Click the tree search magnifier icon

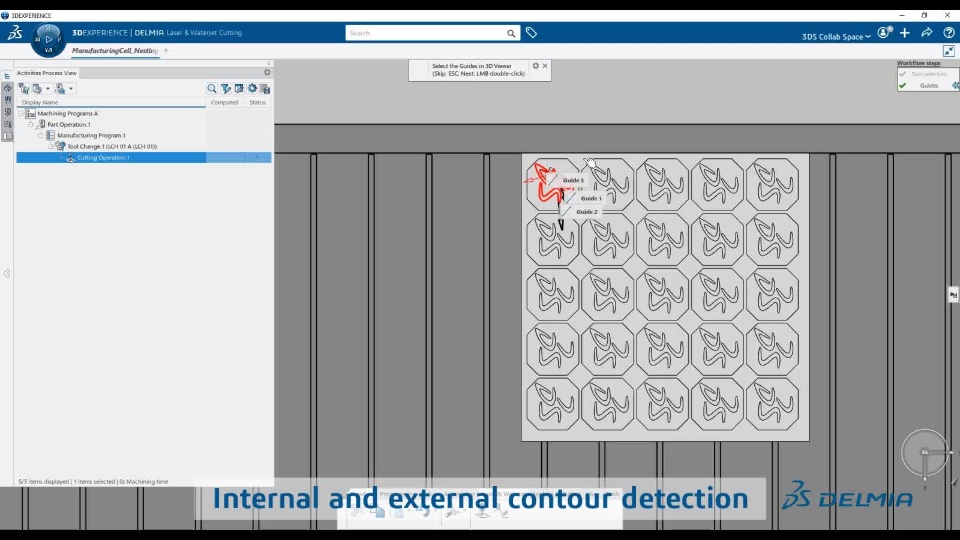pyautogui.click(x=212, y=89)
